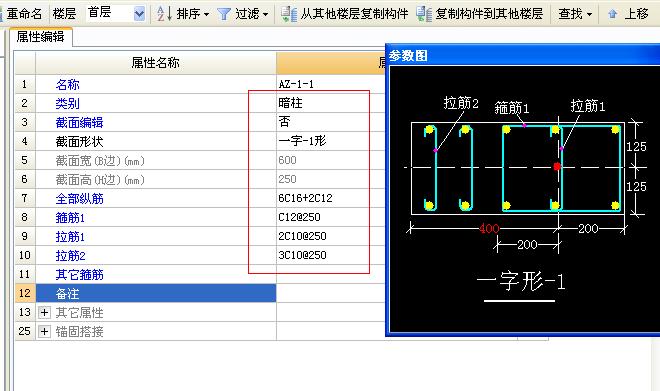660x391 pixels.
Task: Click the filter funnel icon
Action: click(x=224, y=14)
